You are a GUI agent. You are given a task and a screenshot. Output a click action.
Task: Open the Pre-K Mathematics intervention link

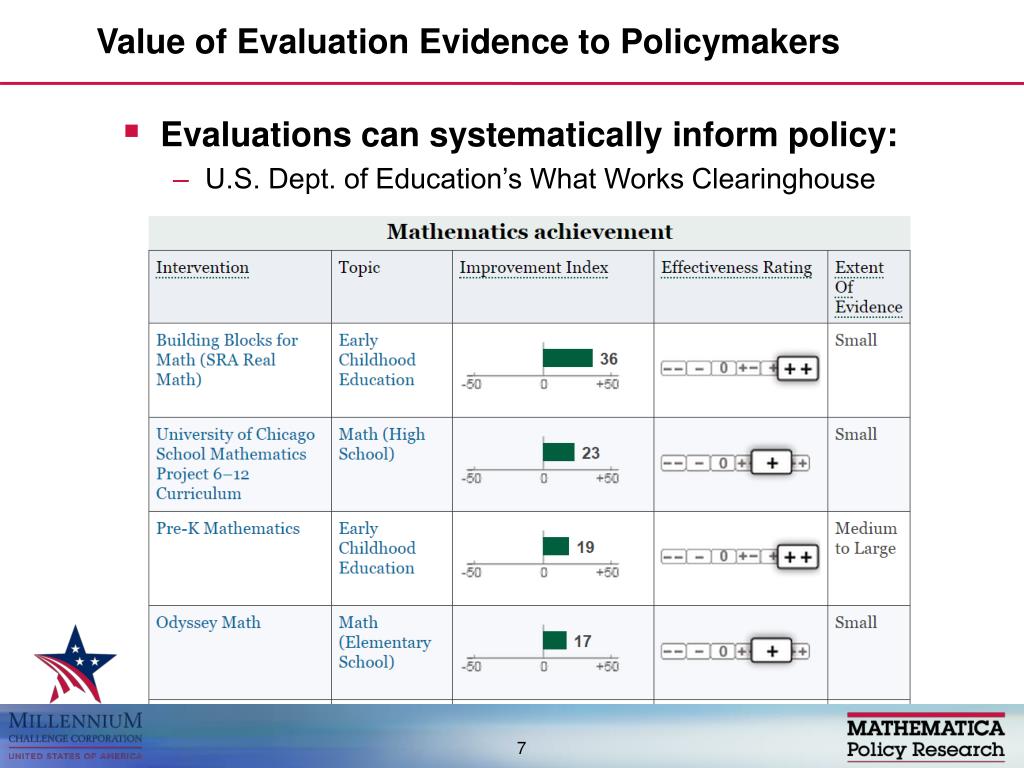pyautogui.click(x=228, y=528)
